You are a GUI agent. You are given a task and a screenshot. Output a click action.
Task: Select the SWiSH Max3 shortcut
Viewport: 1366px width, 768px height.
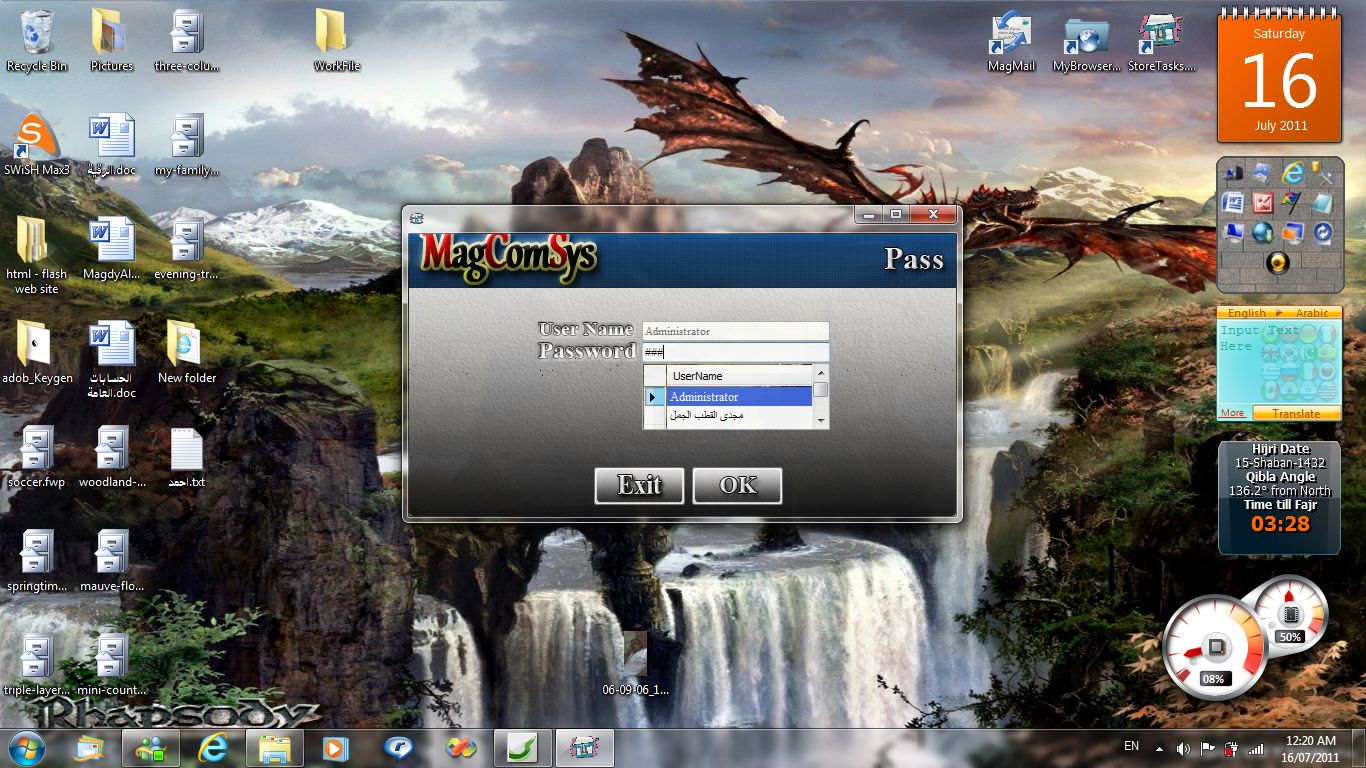pos(37,145)
